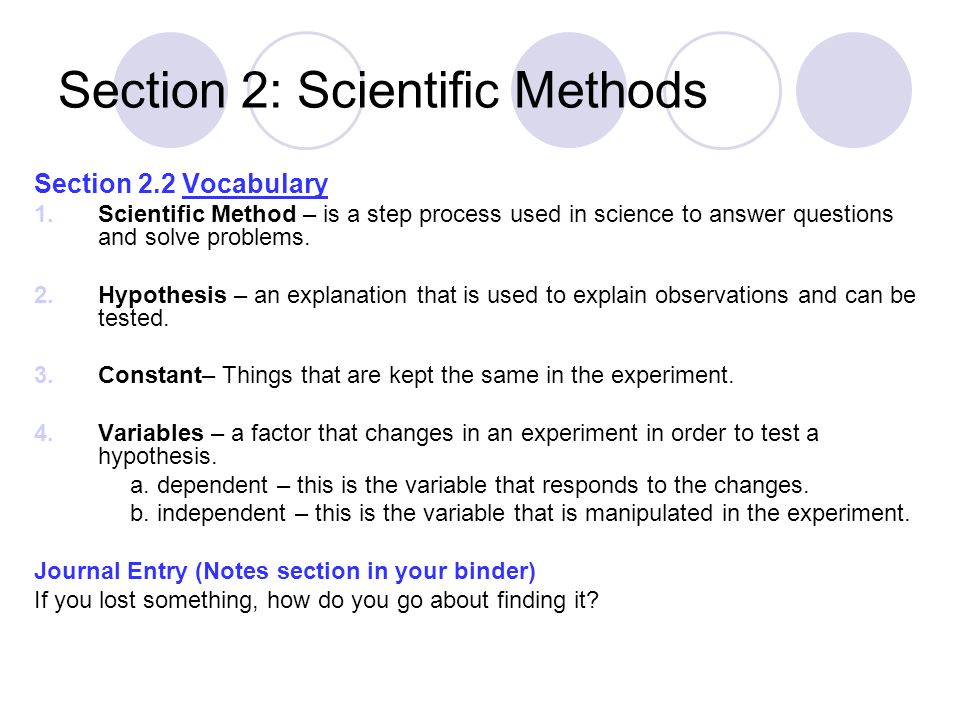Click the Vocabulary underlined link
Screen dimensions: 960x720
pos(255,184)
